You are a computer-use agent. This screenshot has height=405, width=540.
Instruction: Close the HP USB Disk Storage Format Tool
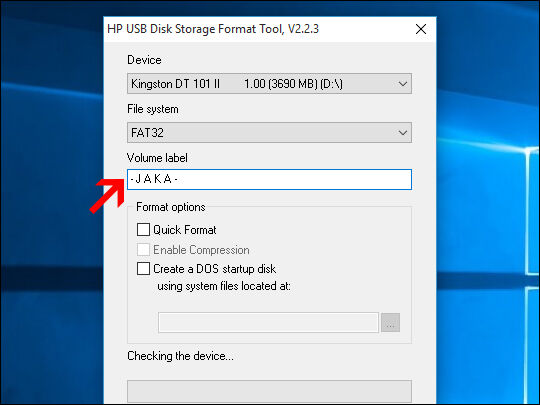point(421,29)
